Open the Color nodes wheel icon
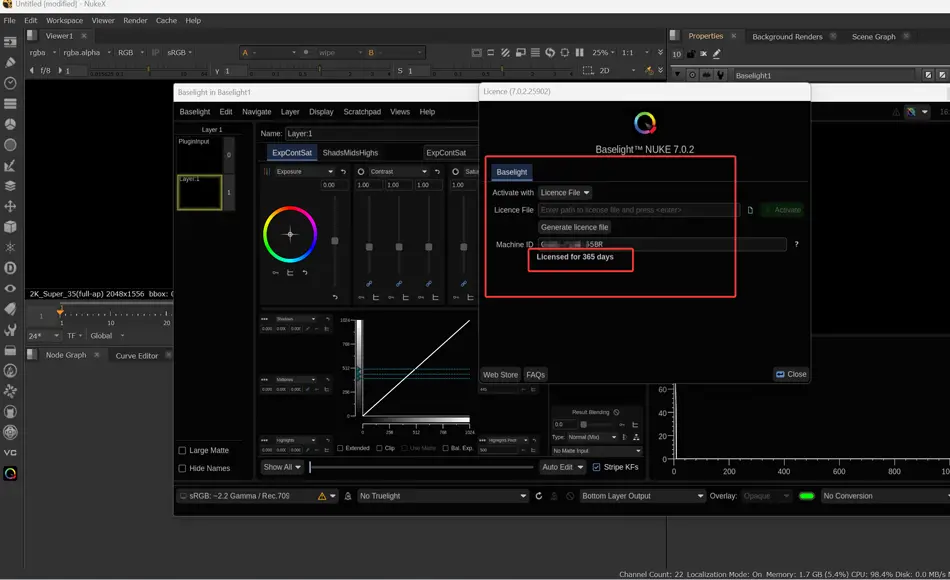This screenshot has width=950, height=580. [10, 124]
